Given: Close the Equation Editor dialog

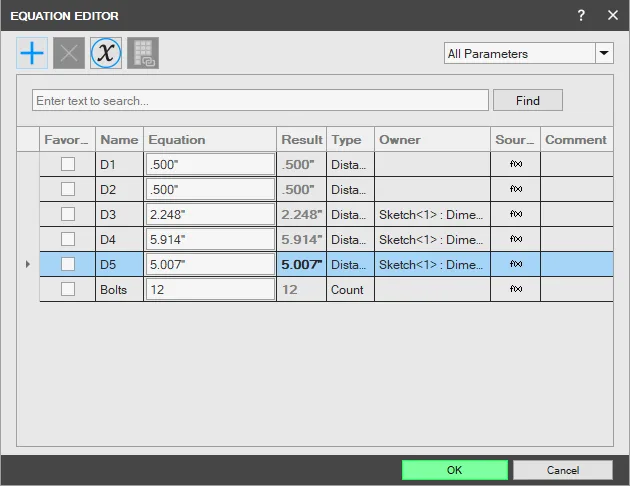Looking at the screenshot, I should pyautogui.click(x=613, y=16).
